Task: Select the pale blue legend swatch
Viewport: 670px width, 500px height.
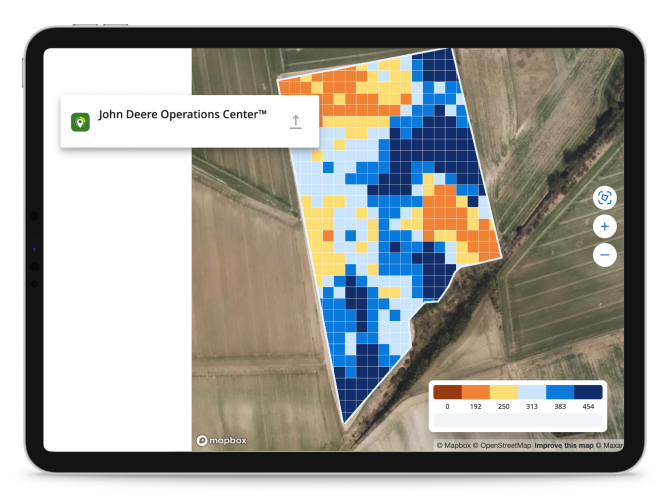Action: click(x=532, y=392)
